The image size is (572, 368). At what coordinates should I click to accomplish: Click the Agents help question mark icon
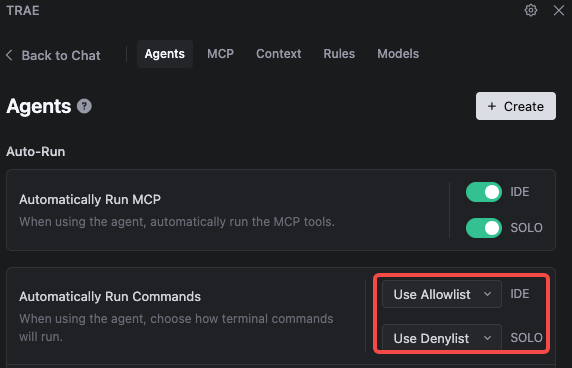click(x=84, y=106)
